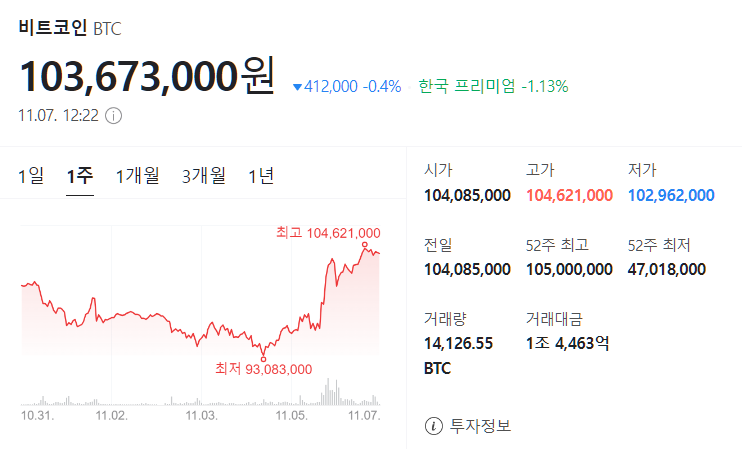Click the 최저 low marker on chart
742x449 pixels.
click(x=263, y=357)
